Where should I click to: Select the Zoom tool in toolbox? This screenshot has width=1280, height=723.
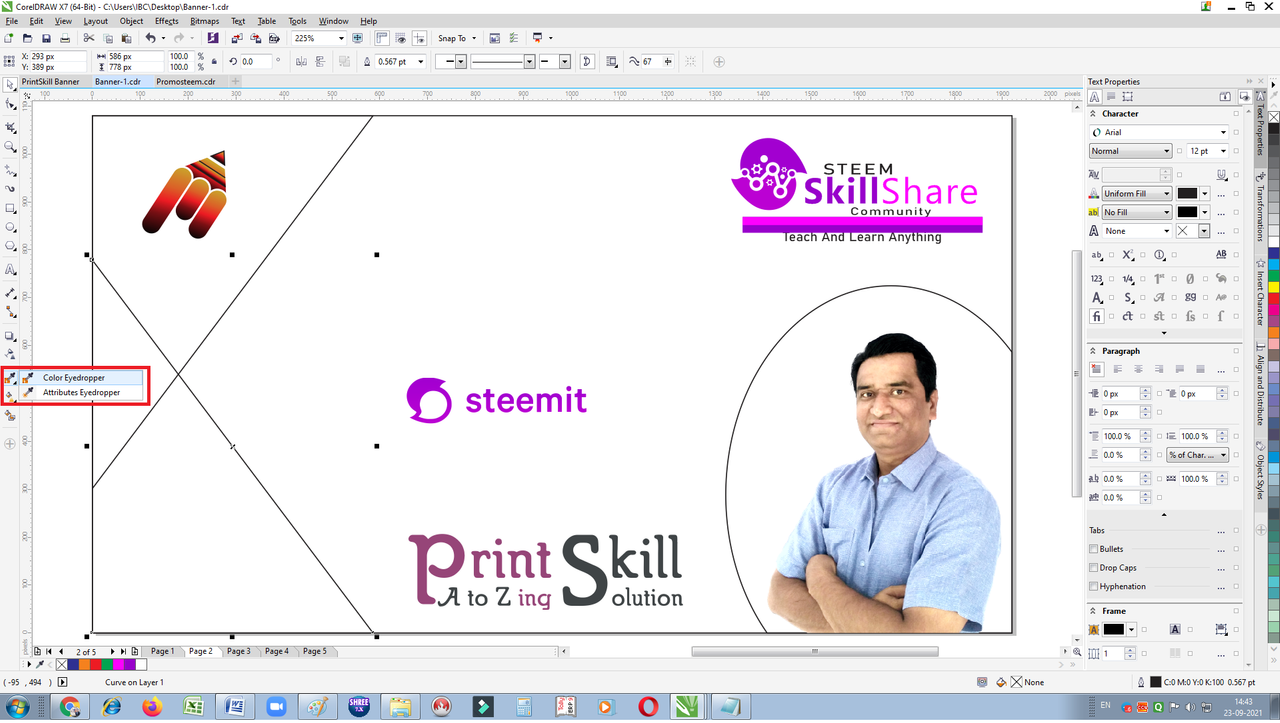[11, 147]
